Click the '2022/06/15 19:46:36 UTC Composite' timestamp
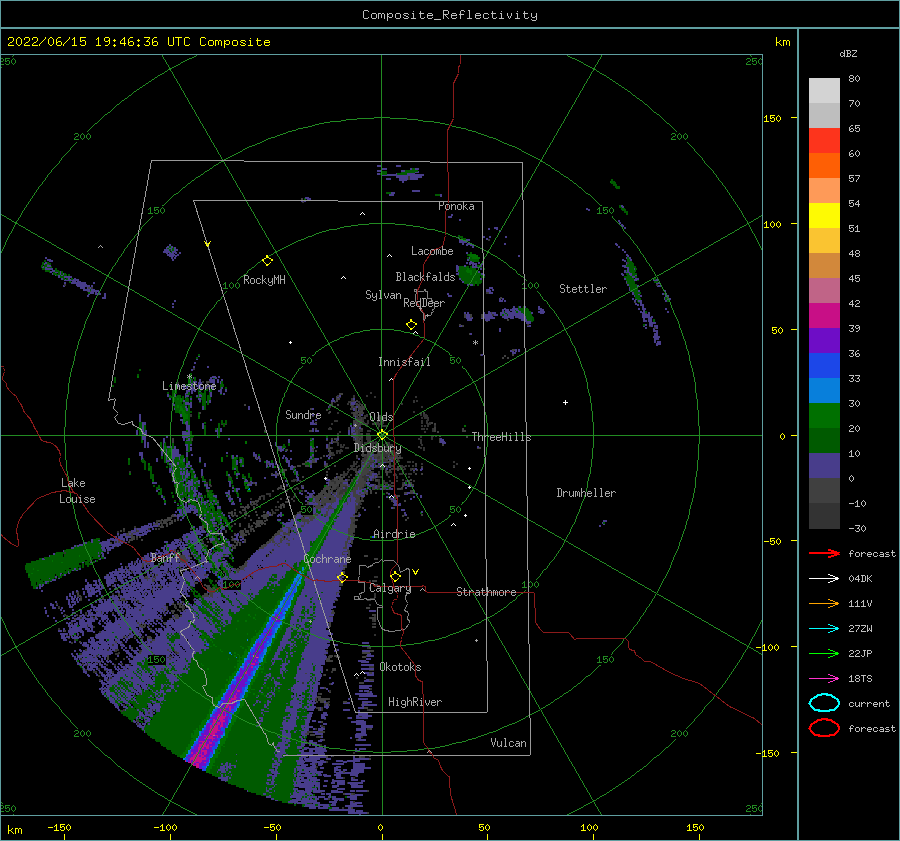Image resolution: width=900 pixels, height=841 pixels. [138, 41]
